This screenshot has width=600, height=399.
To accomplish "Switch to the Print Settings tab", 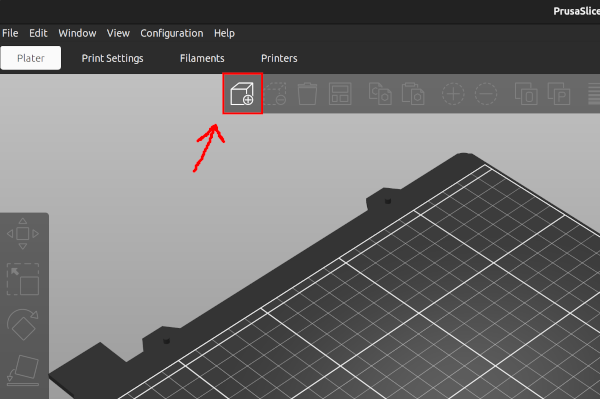I will coord(112,58).
